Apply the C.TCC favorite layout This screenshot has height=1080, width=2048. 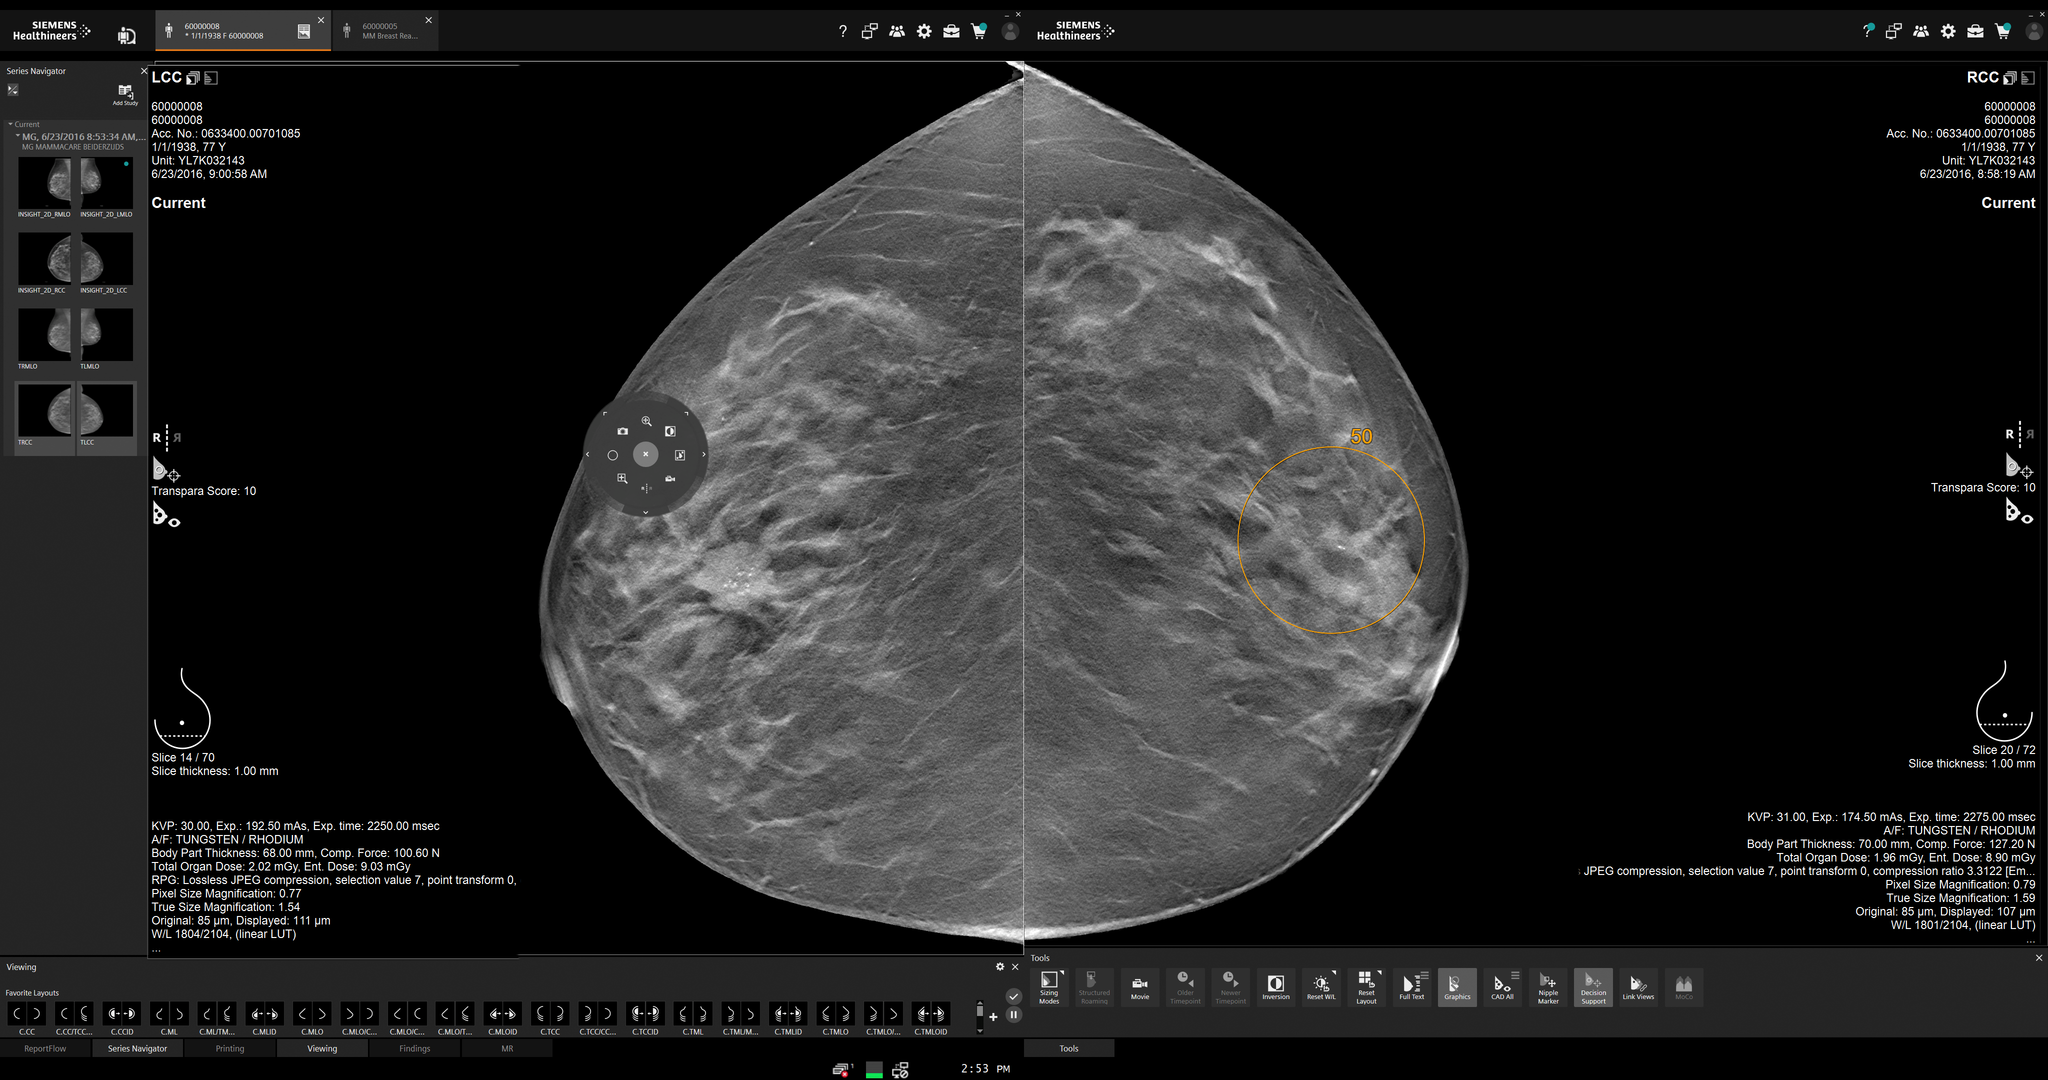point(550,1018)
